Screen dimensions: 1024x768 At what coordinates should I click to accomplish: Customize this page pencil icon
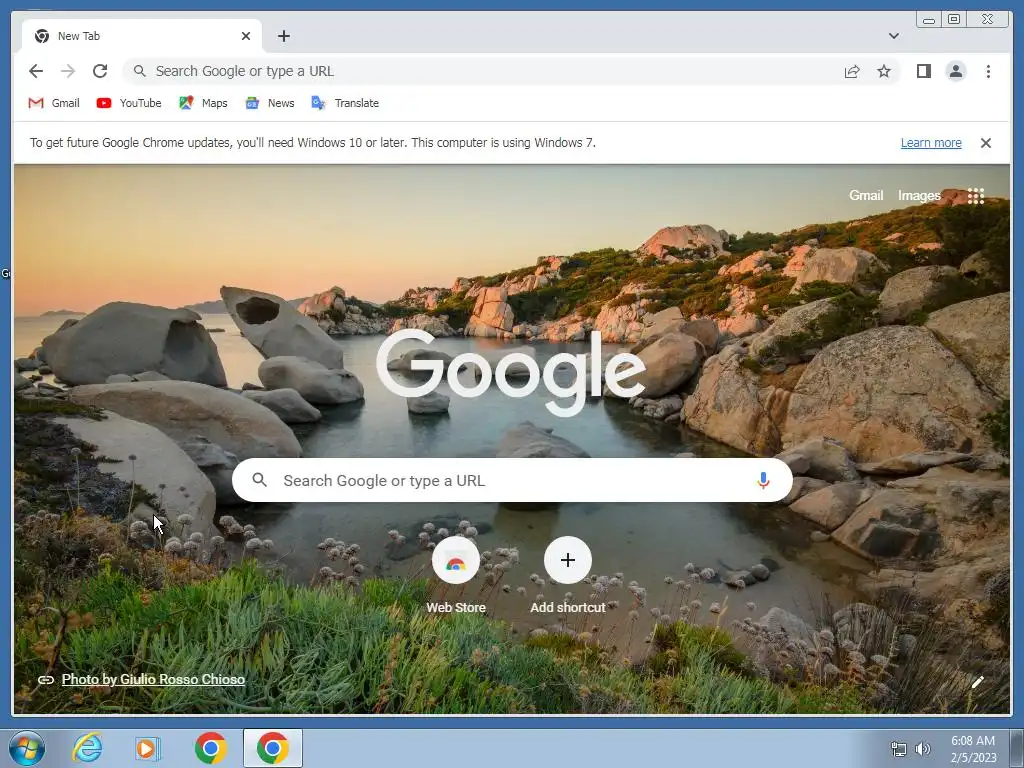coord(977,682)
